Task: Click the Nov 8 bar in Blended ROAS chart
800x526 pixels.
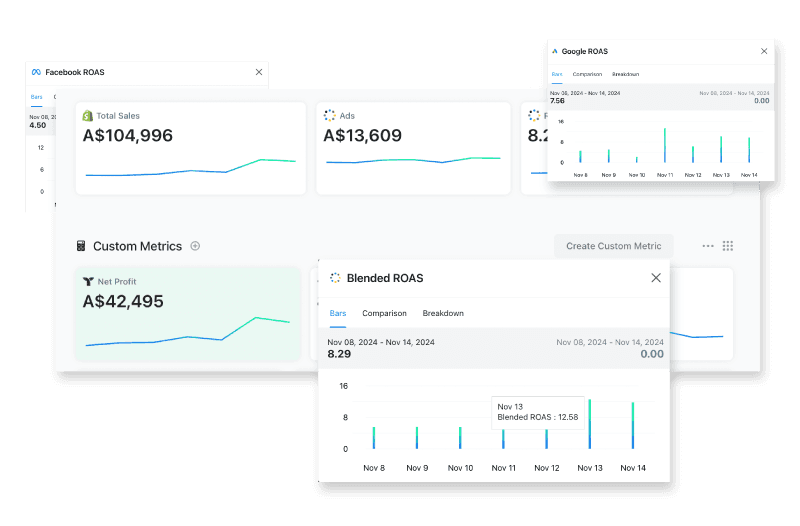Action: 374,438
